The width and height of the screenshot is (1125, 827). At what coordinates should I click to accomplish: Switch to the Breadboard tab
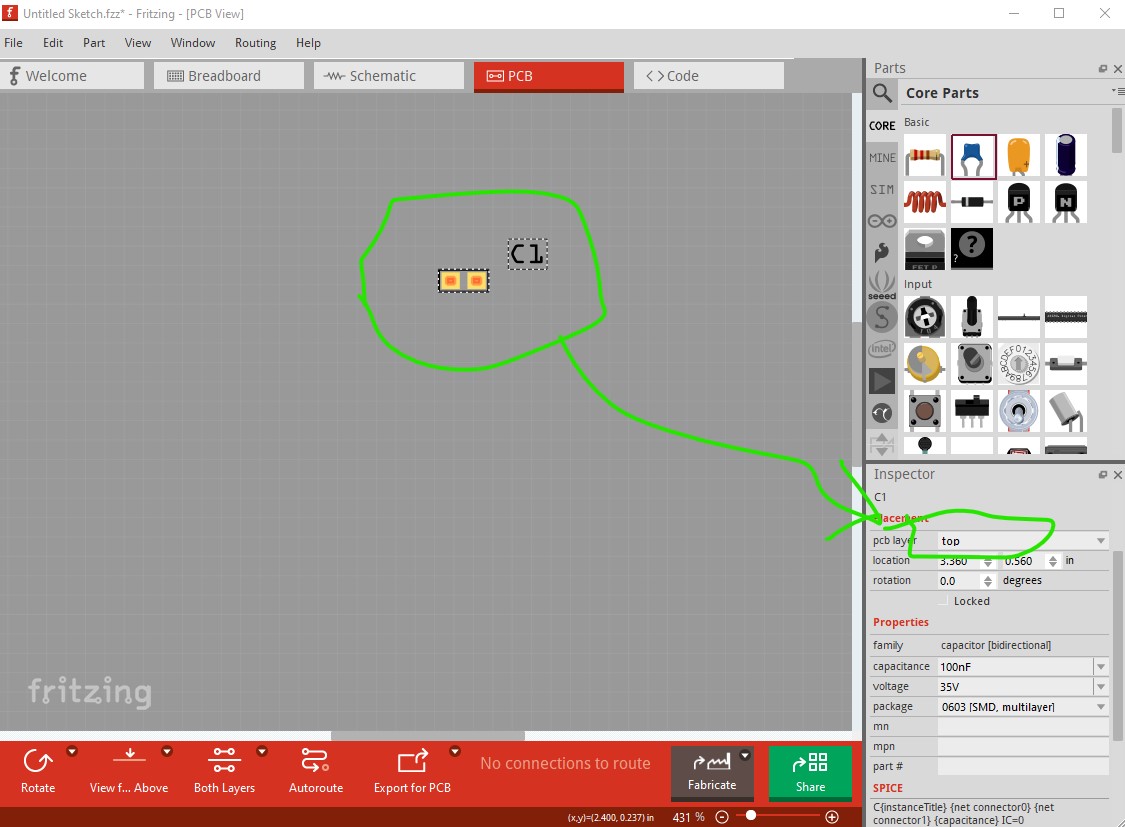[x=229, y=76]
